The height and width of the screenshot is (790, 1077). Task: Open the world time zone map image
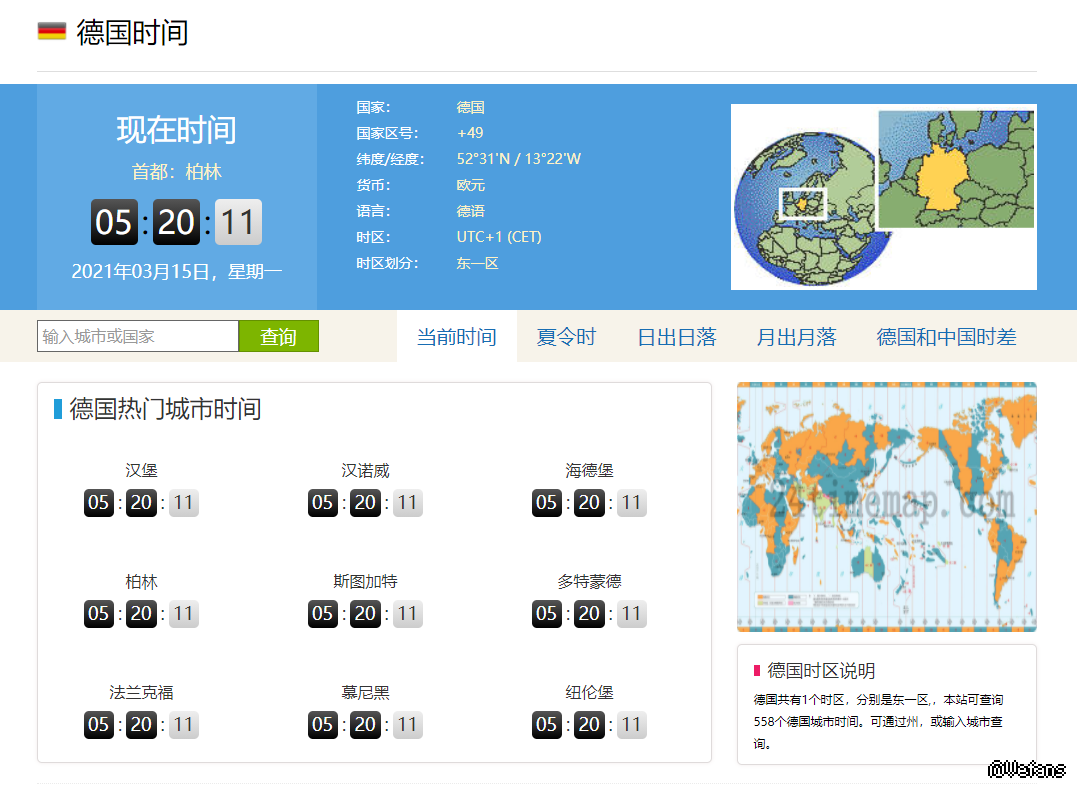886,507
